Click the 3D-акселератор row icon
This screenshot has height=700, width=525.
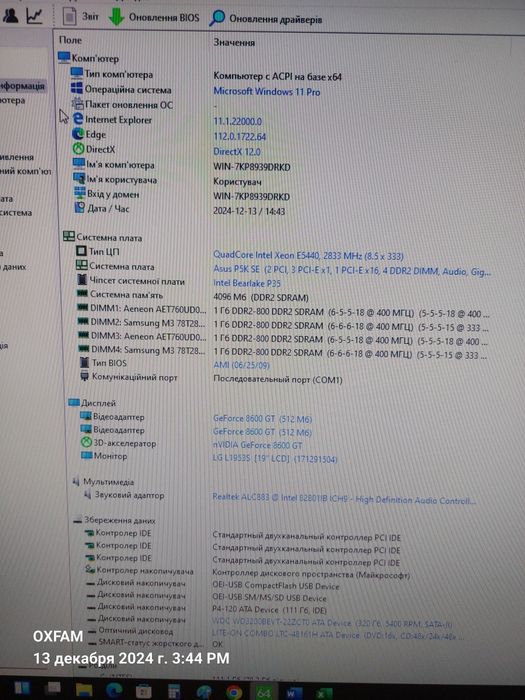[86, 442]
